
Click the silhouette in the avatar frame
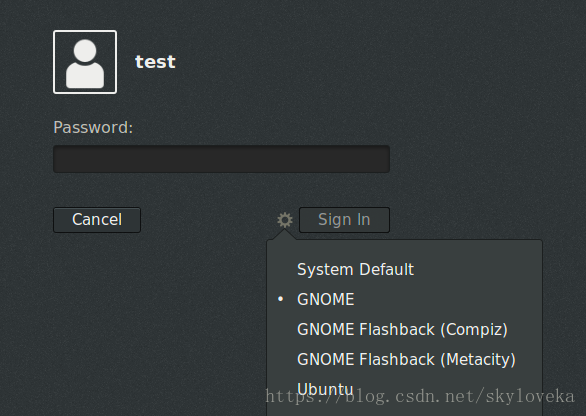tap(85, 64)
